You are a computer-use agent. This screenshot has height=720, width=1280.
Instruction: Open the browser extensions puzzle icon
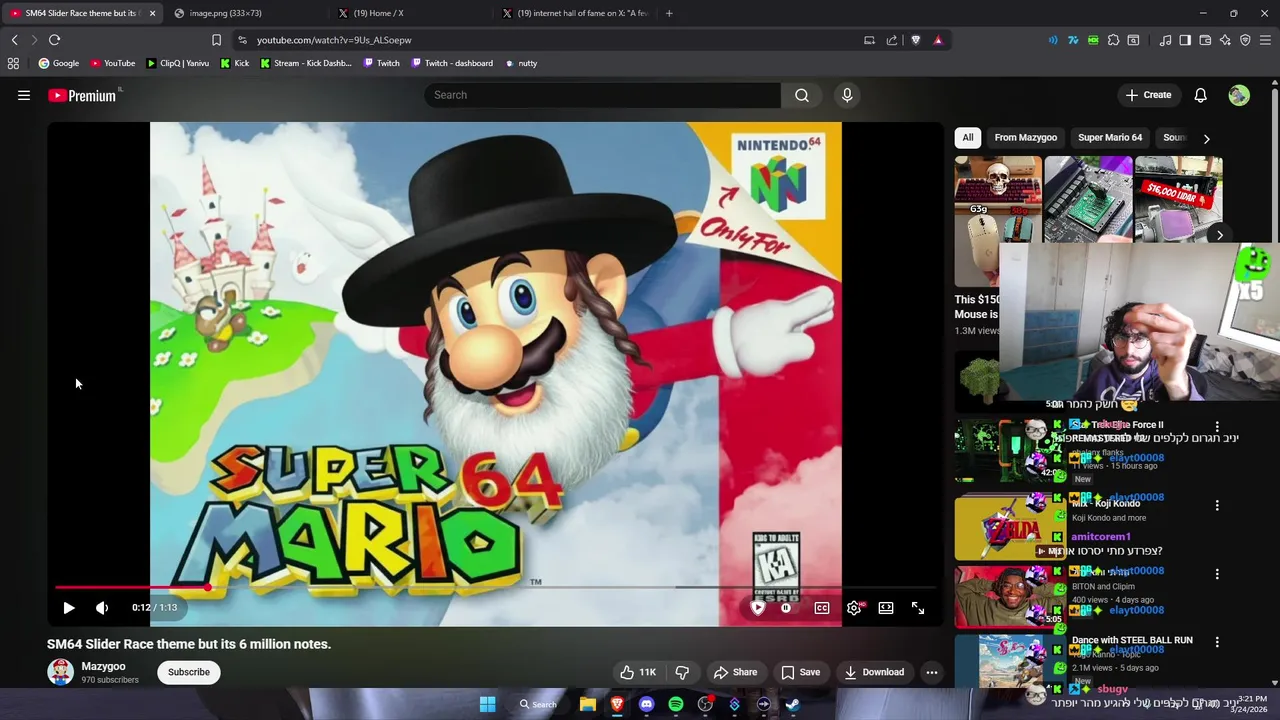(x=1113, y=40)
